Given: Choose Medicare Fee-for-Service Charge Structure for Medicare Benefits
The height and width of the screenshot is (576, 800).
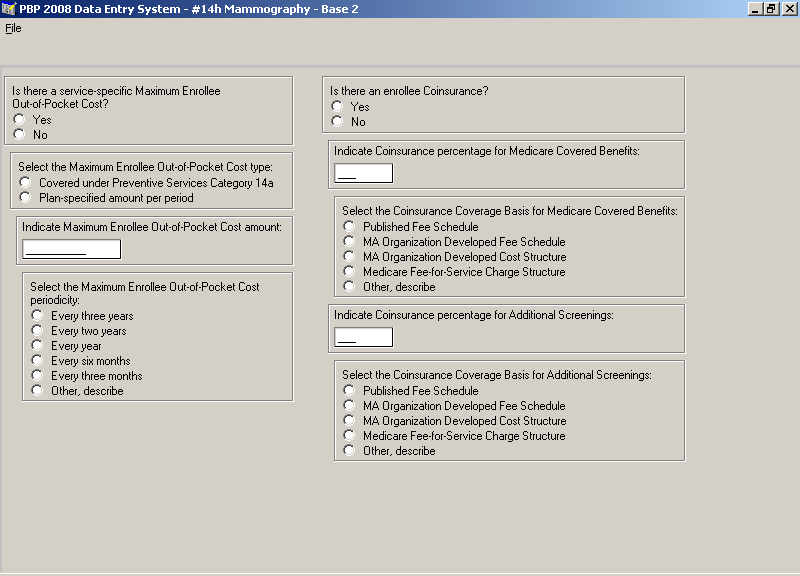Looking at the screenshot, I should tap(349, 271).
